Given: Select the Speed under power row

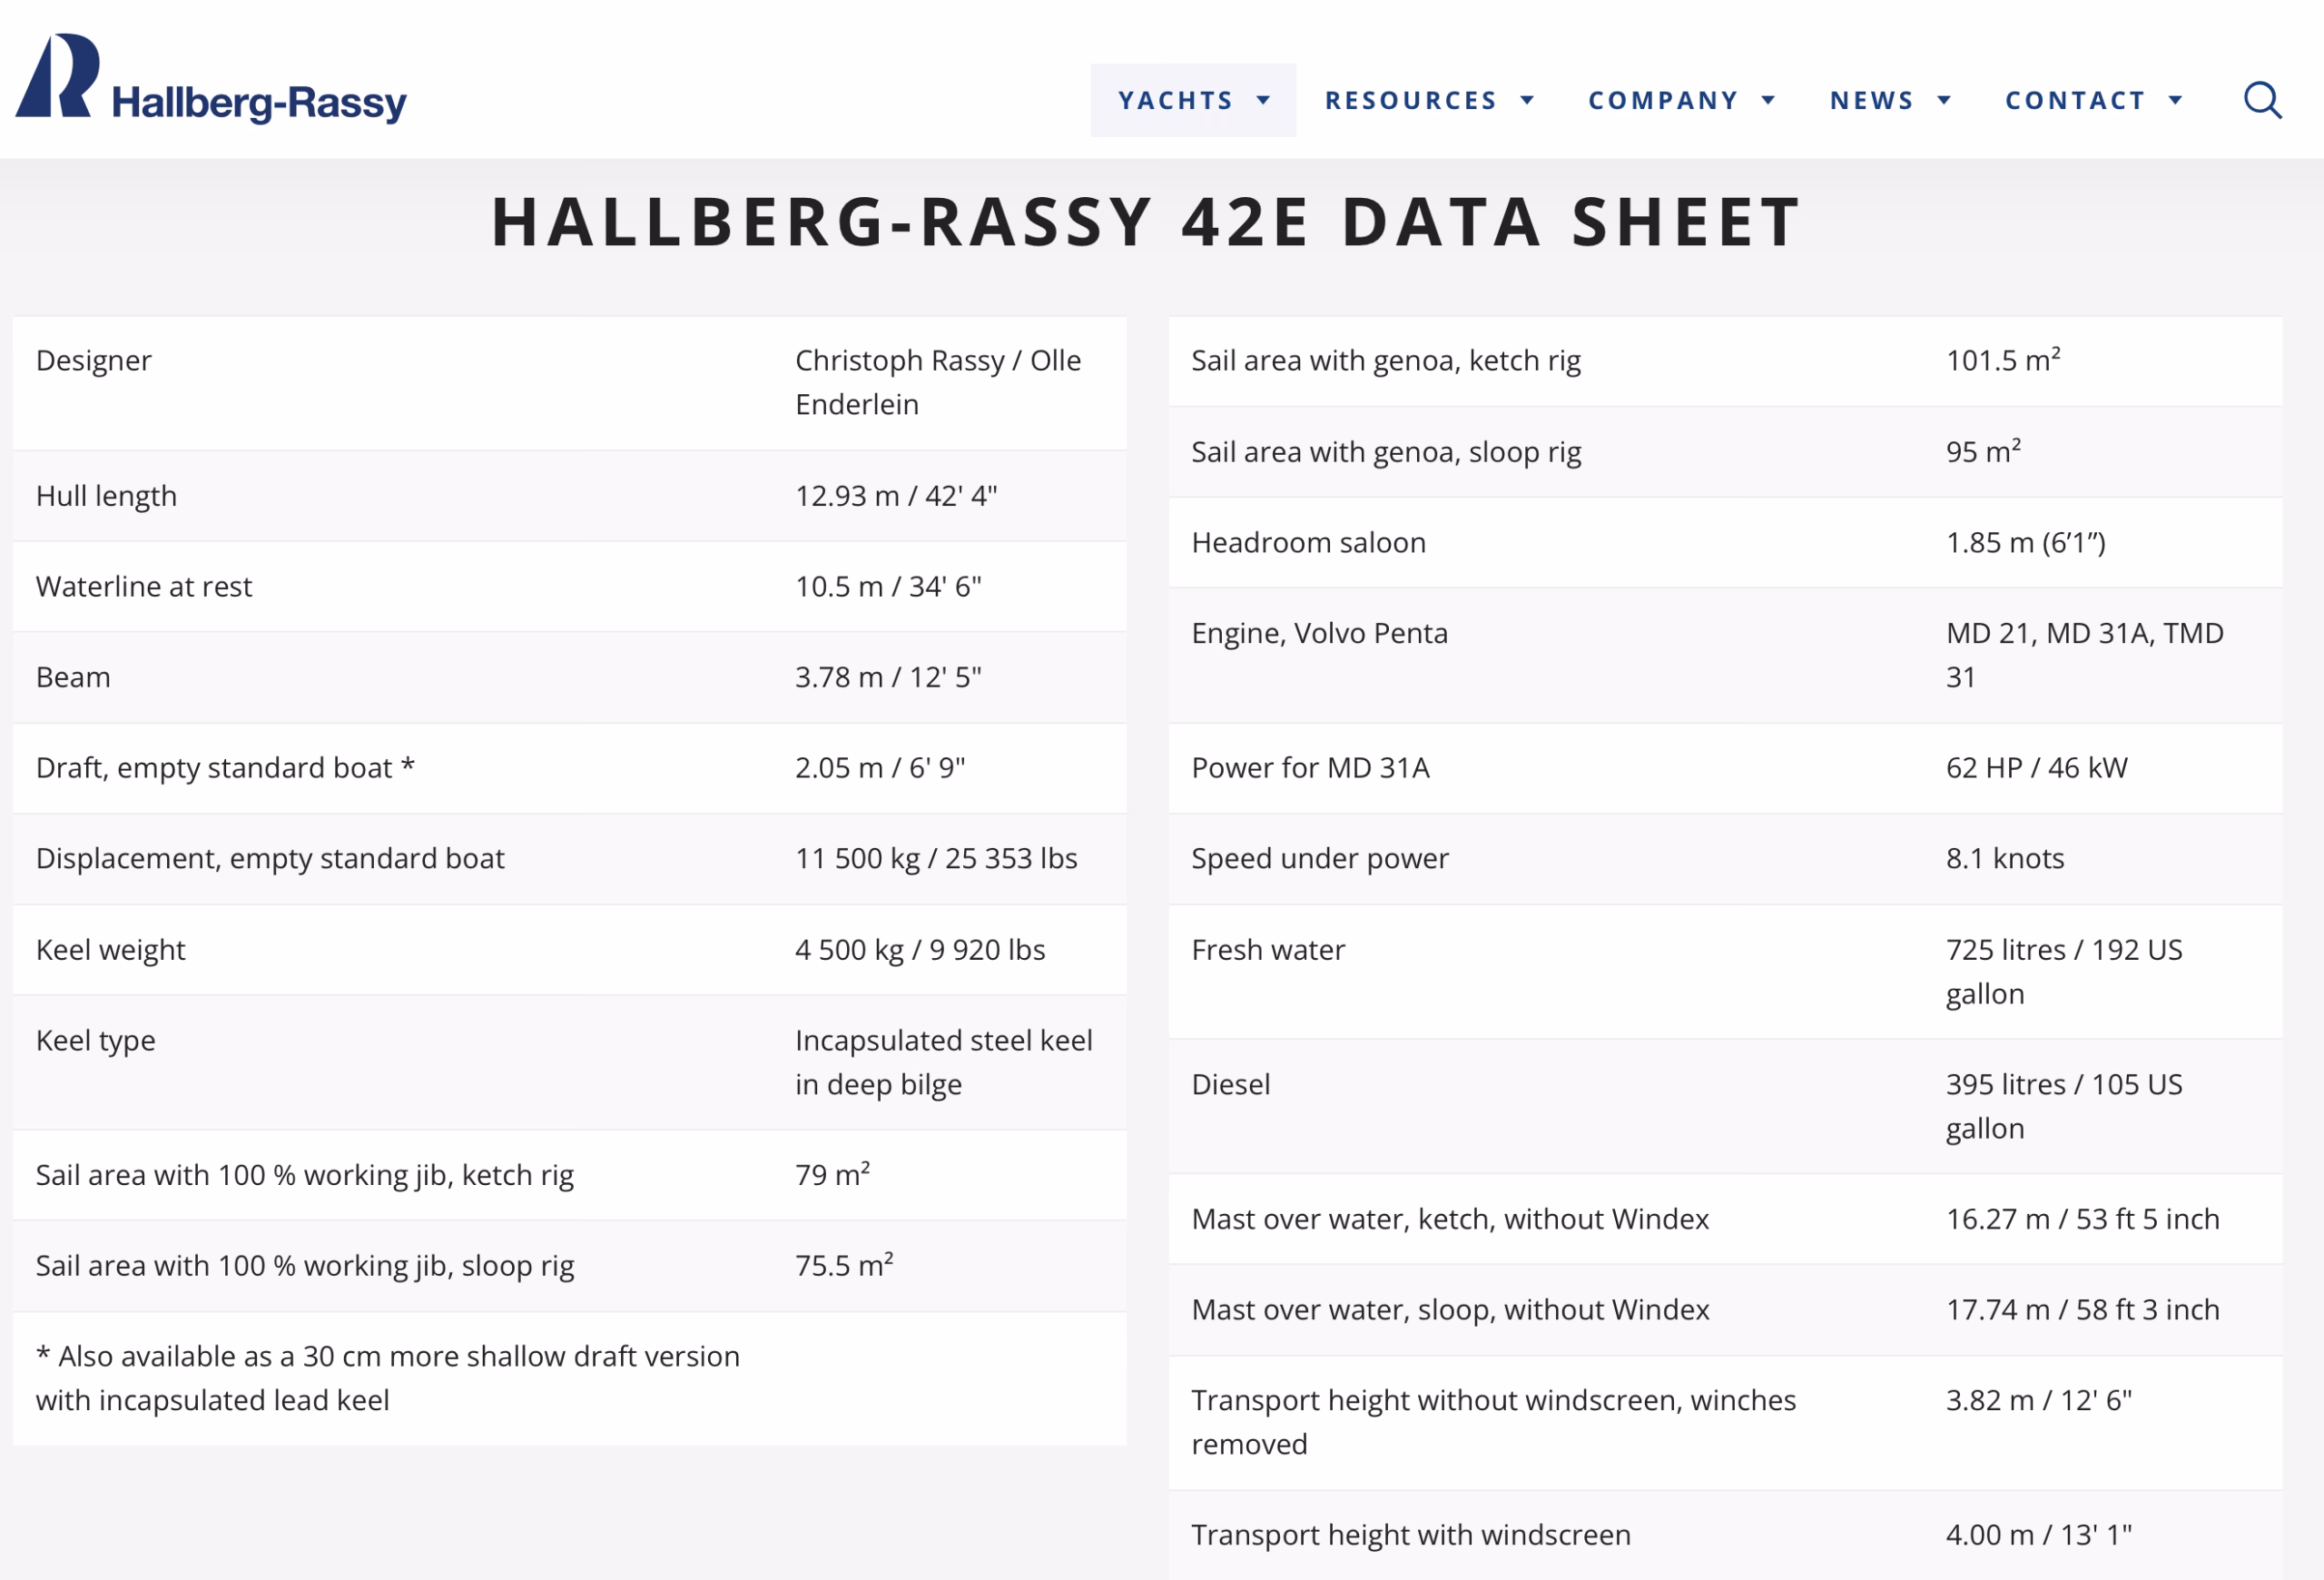Looking at the screenshot, I should (1725, 859).
